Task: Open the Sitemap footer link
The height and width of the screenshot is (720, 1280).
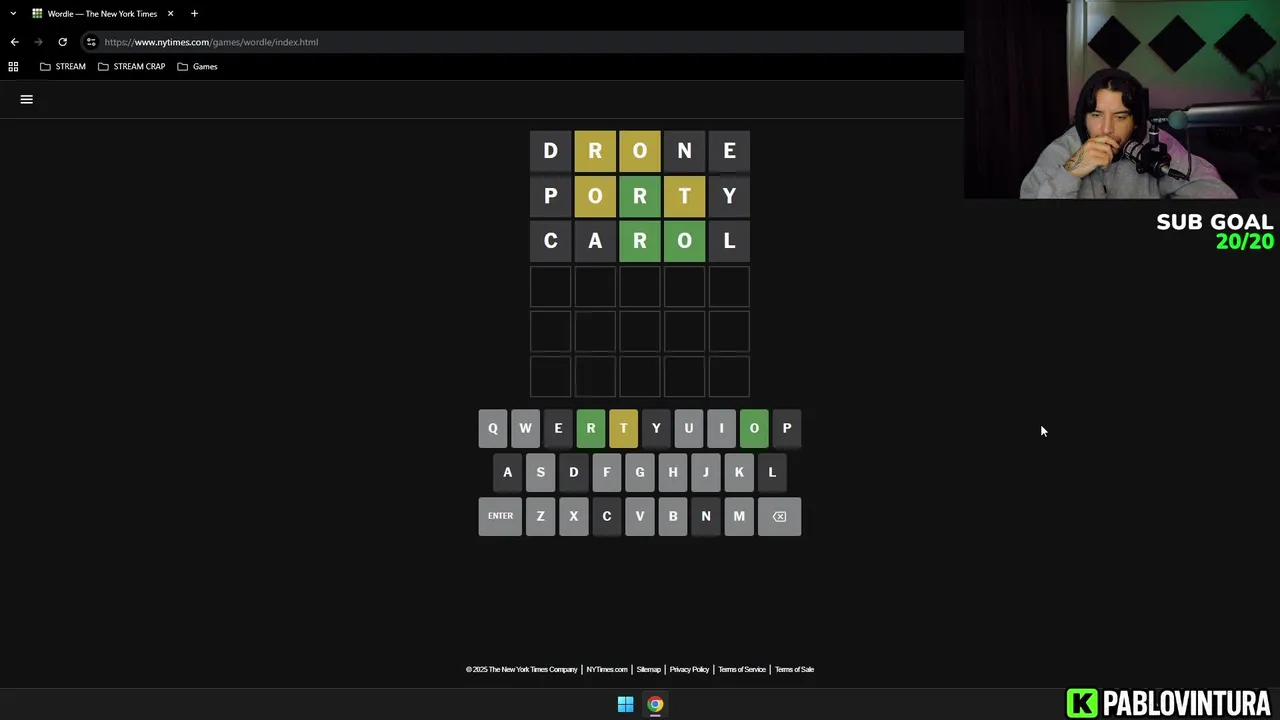Action: pos(649,669)
